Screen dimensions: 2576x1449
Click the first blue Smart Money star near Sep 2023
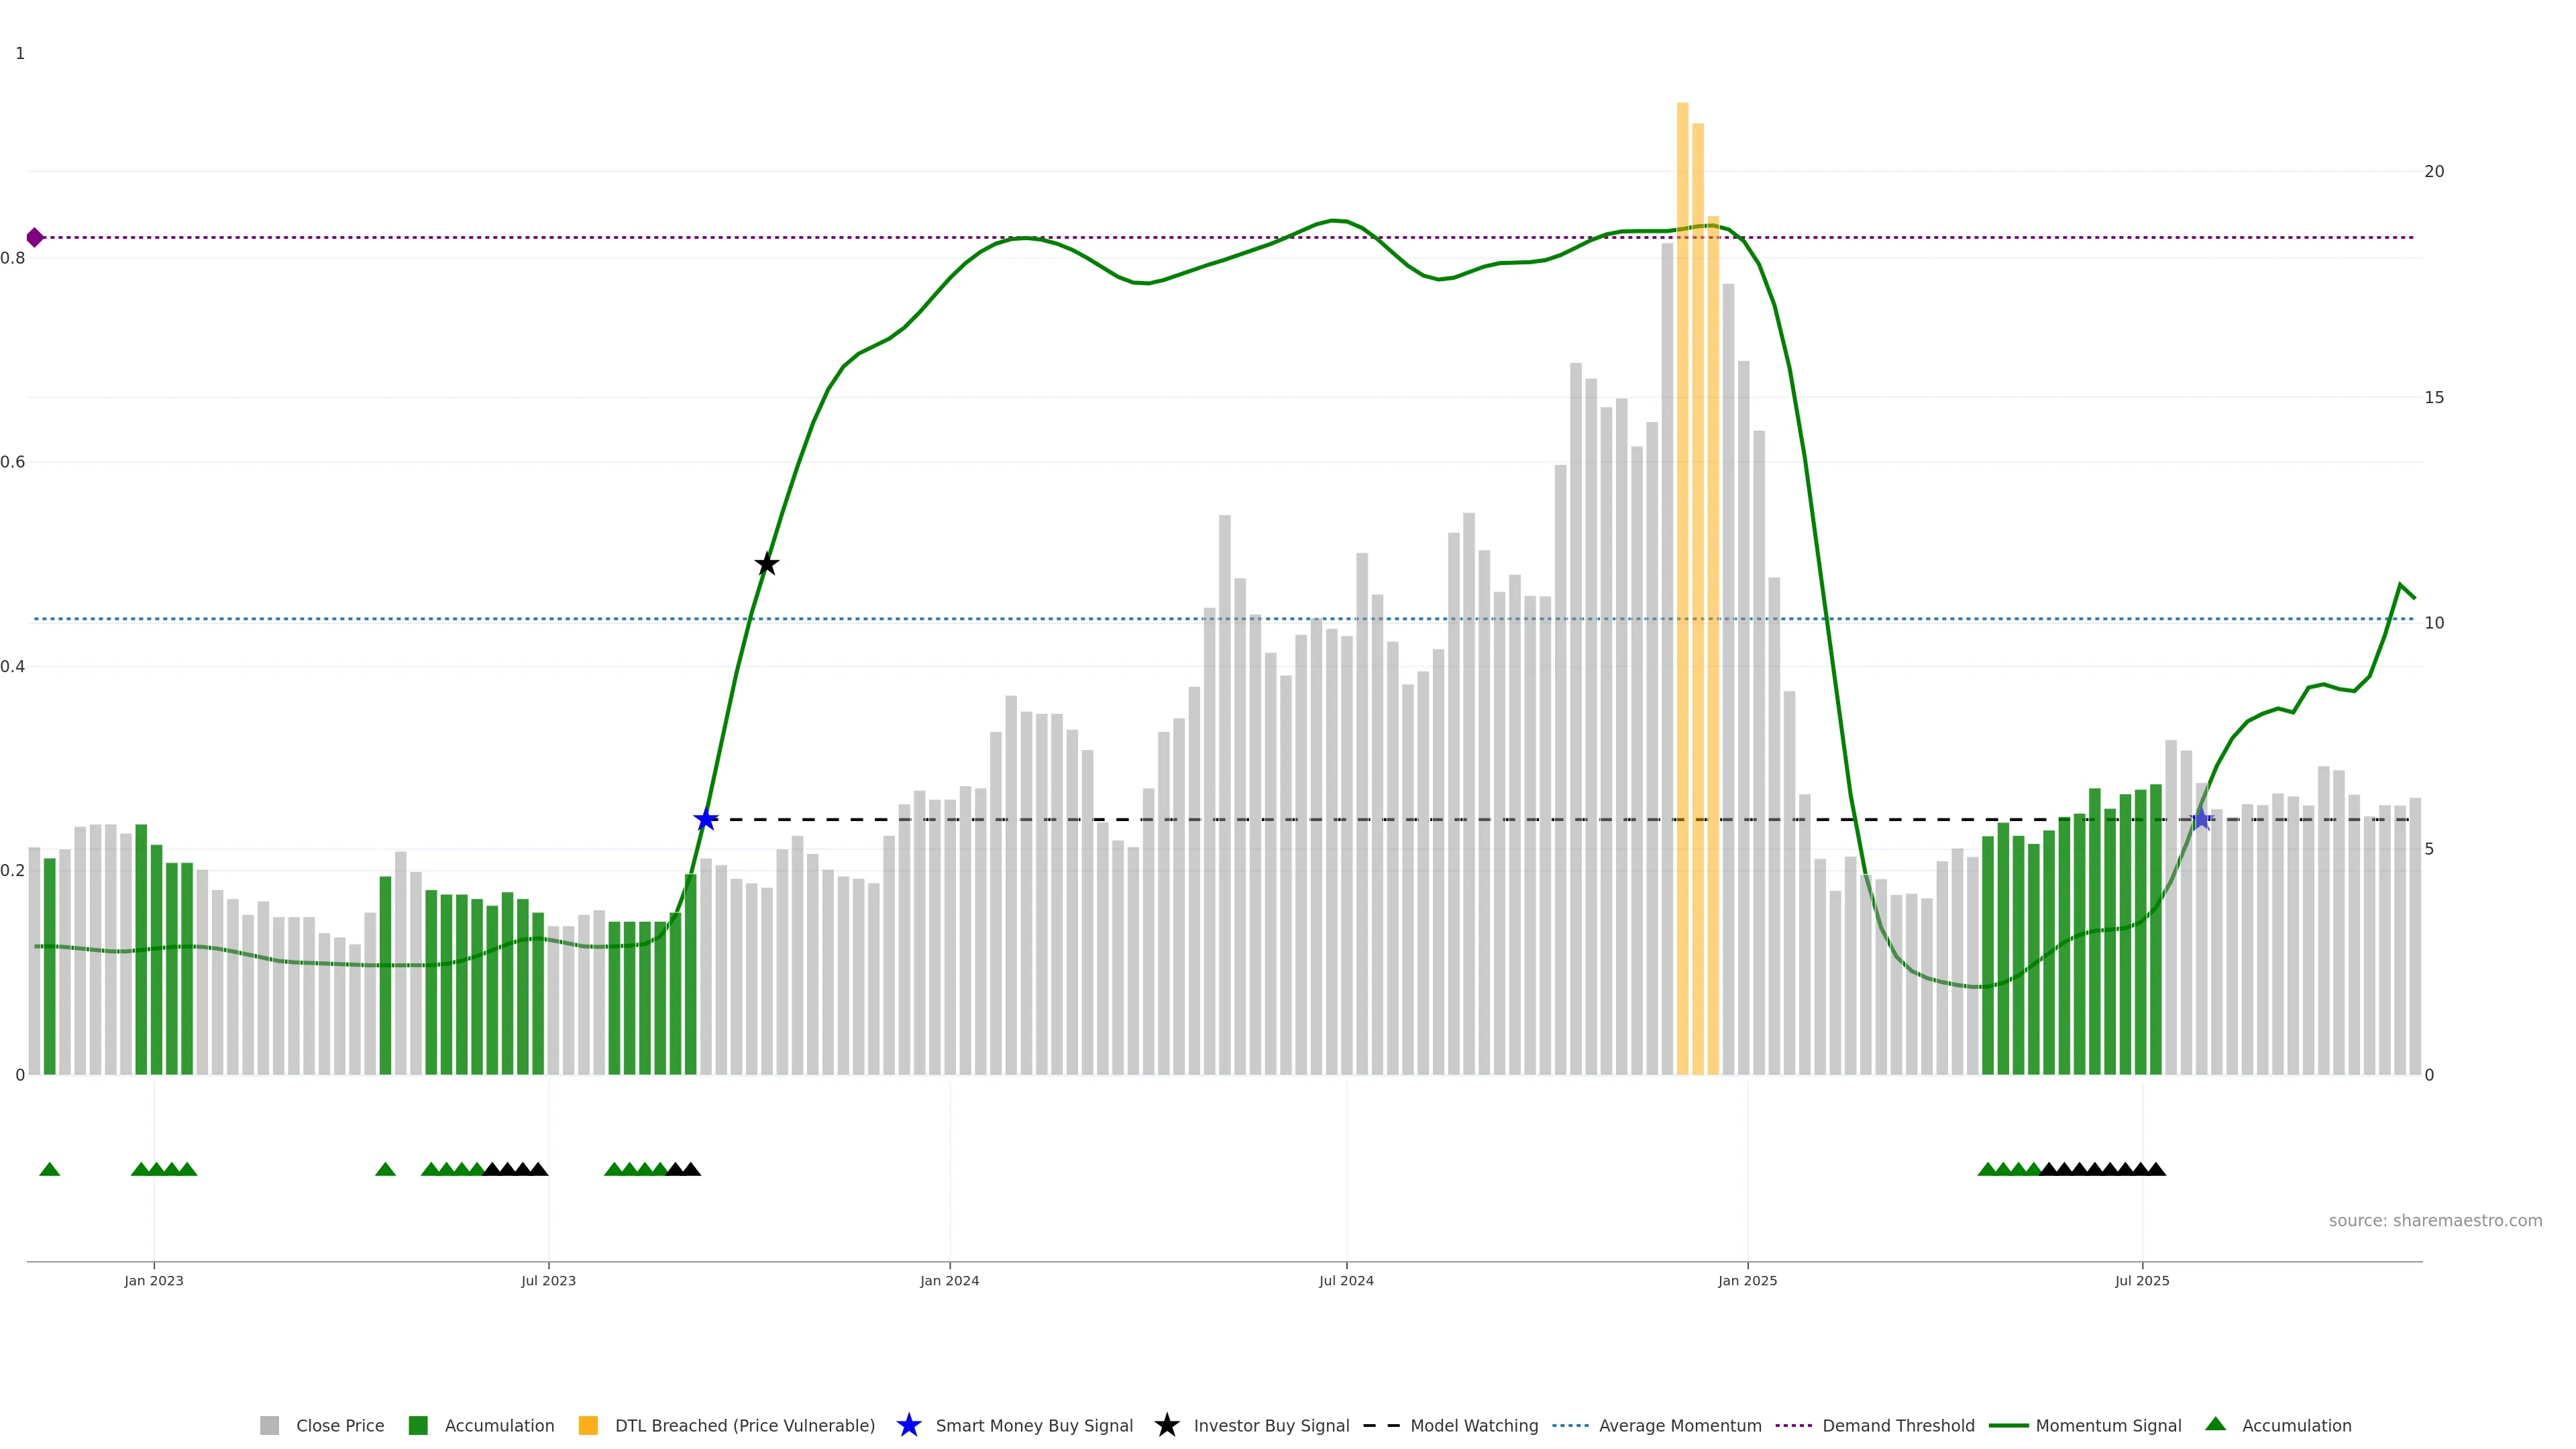point(706,820)
